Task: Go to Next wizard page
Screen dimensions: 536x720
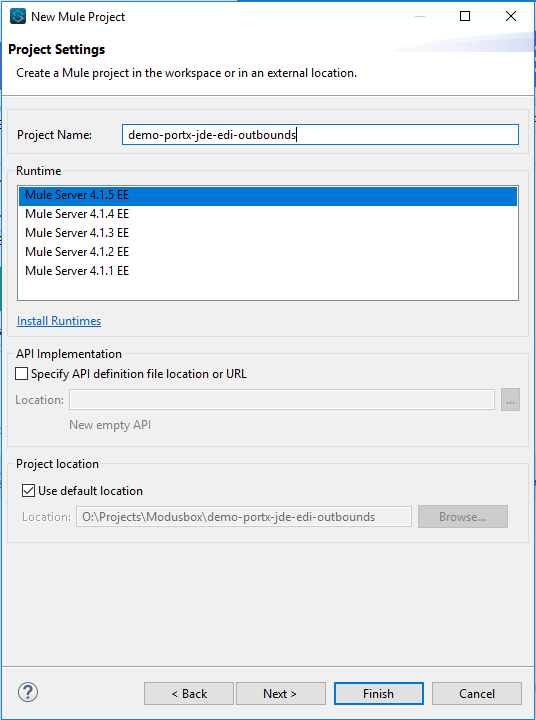Action: tap(280, 693)
